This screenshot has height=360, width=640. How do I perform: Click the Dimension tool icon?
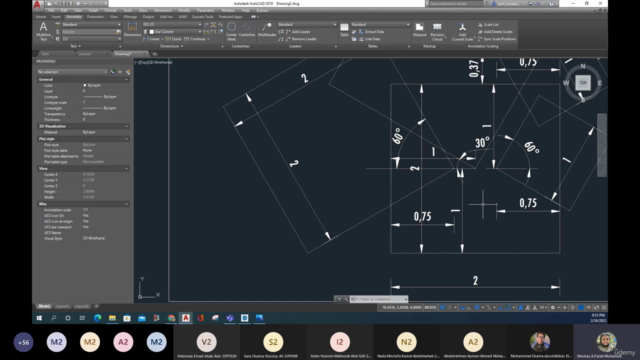tap(132, 30)
